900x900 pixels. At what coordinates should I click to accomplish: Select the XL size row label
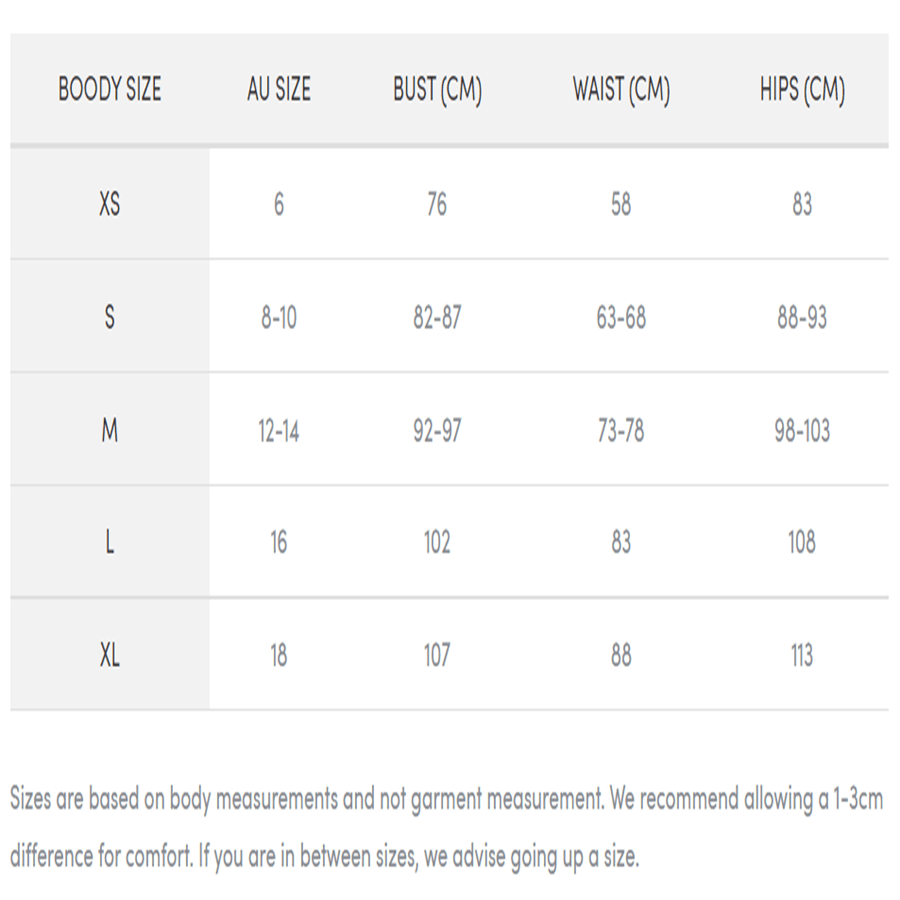pos(110,654)
